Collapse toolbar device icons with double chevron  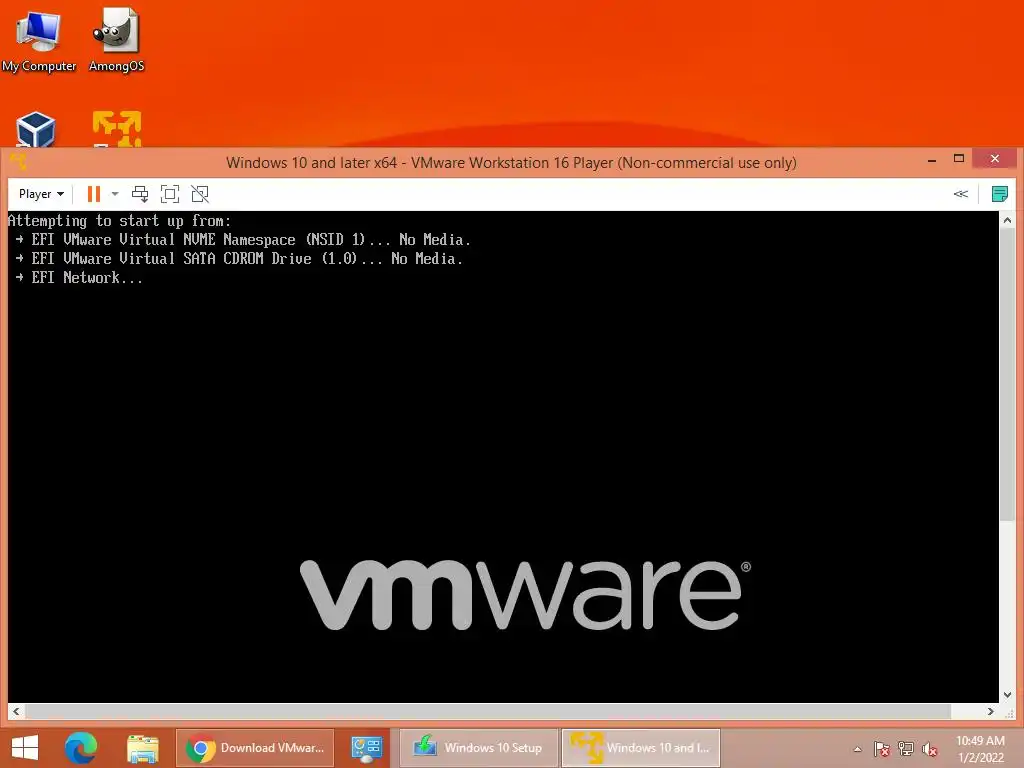click(961, 194)
